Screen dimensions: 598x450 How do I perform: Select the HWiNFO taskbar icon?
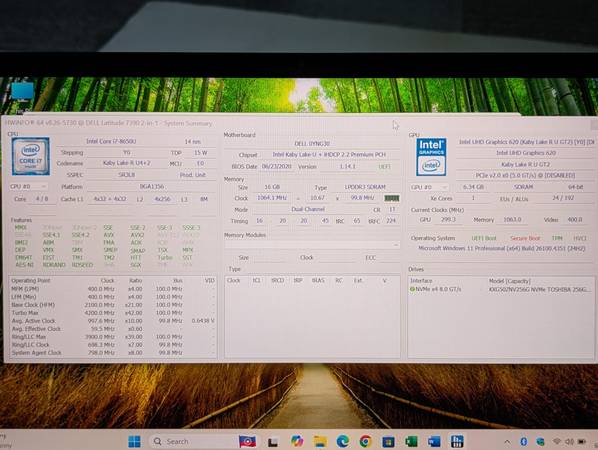(x=457, y=442)
